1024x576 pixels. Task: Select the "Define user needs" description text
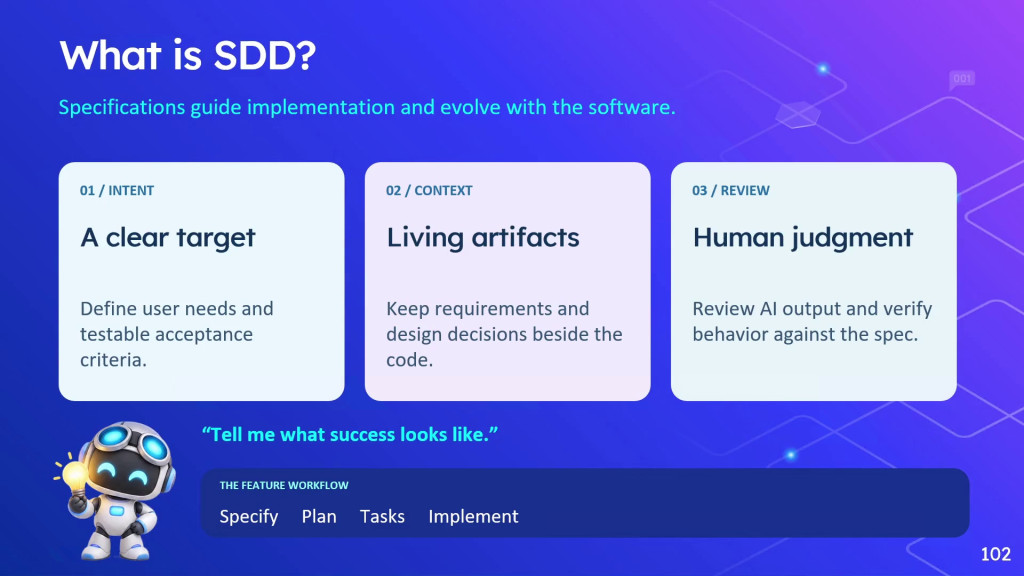tap(177, 334)
